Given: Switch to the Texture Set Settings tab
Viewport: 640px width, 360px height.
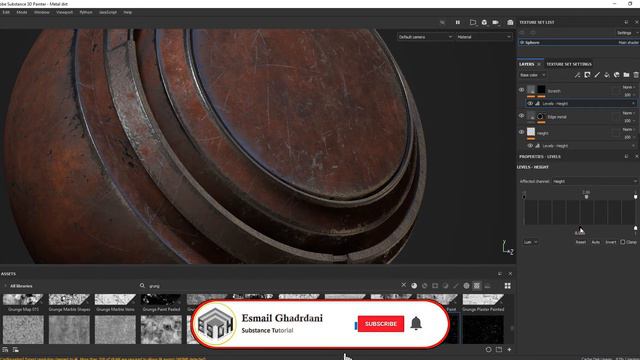Looking at the screenshot, I should click(x=569, y=64).
